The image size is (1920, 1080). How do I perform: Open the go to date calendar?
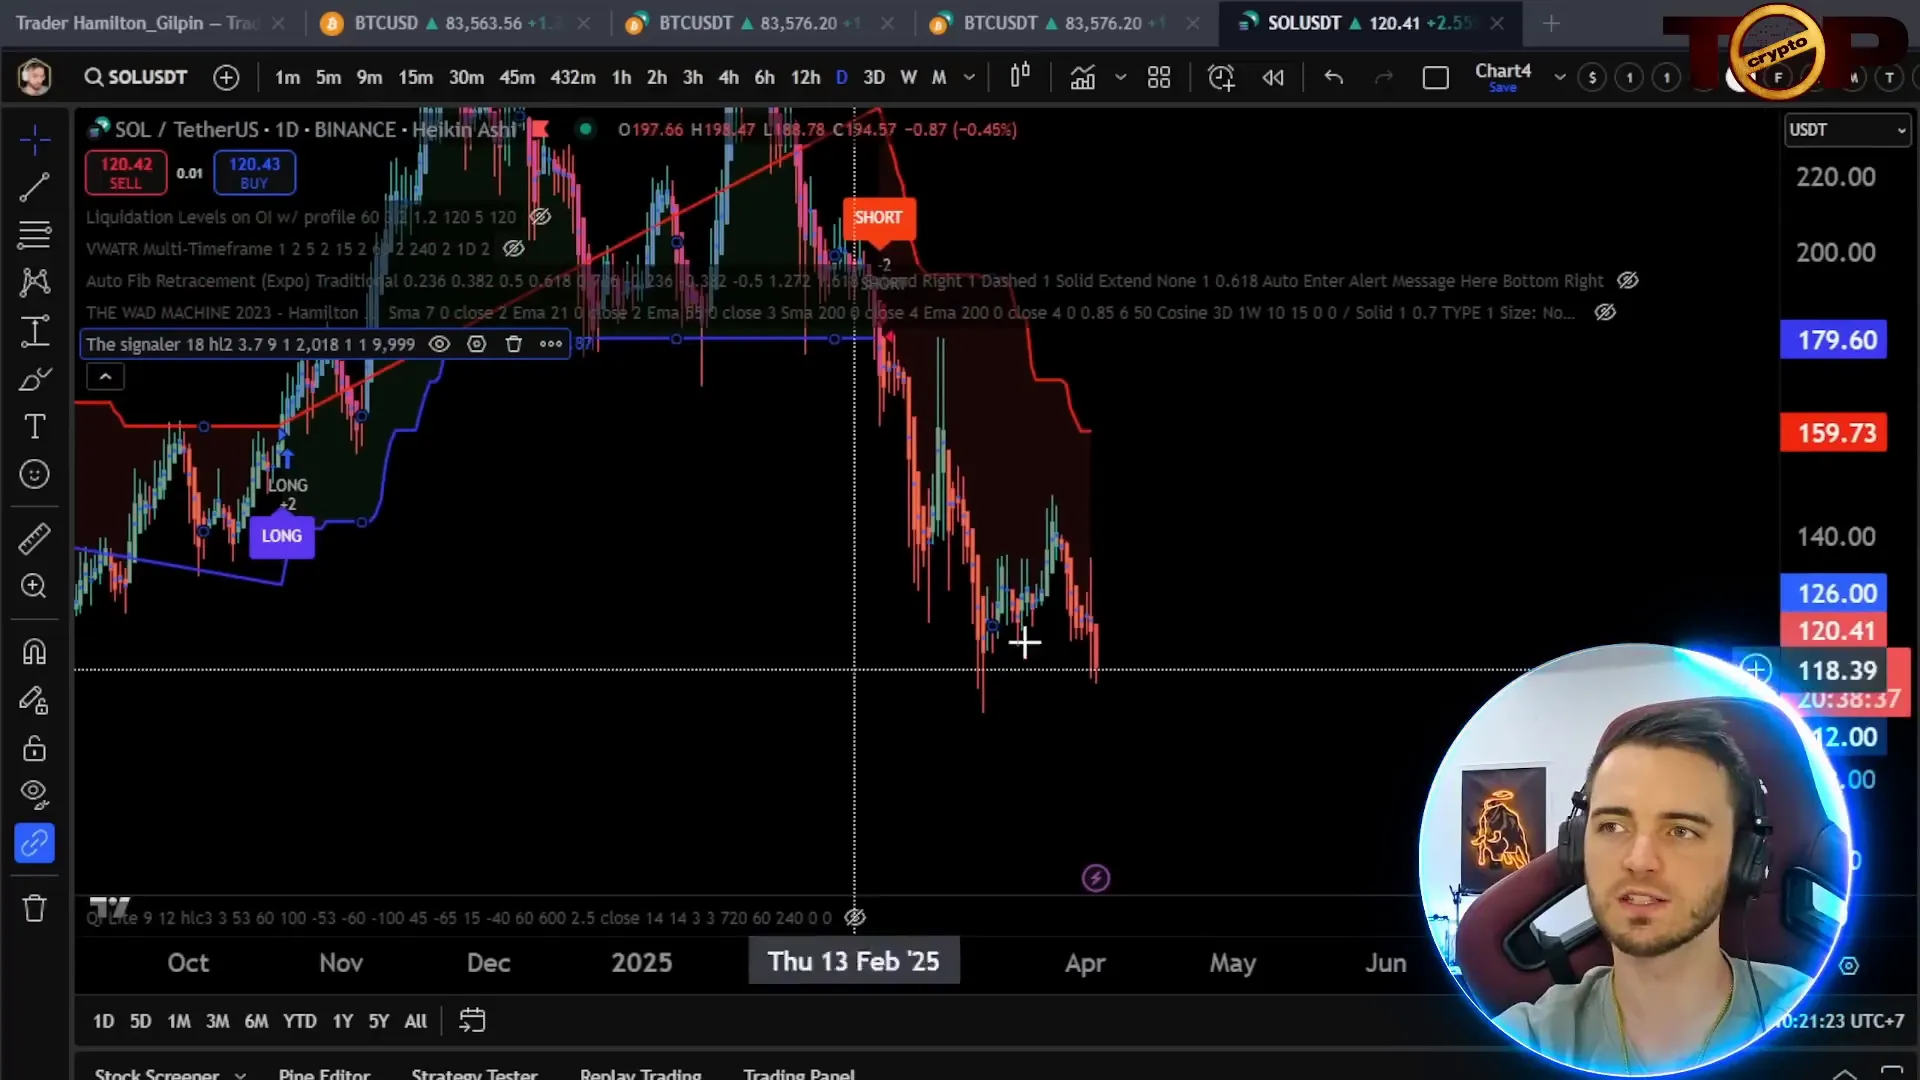[472, 1020]
